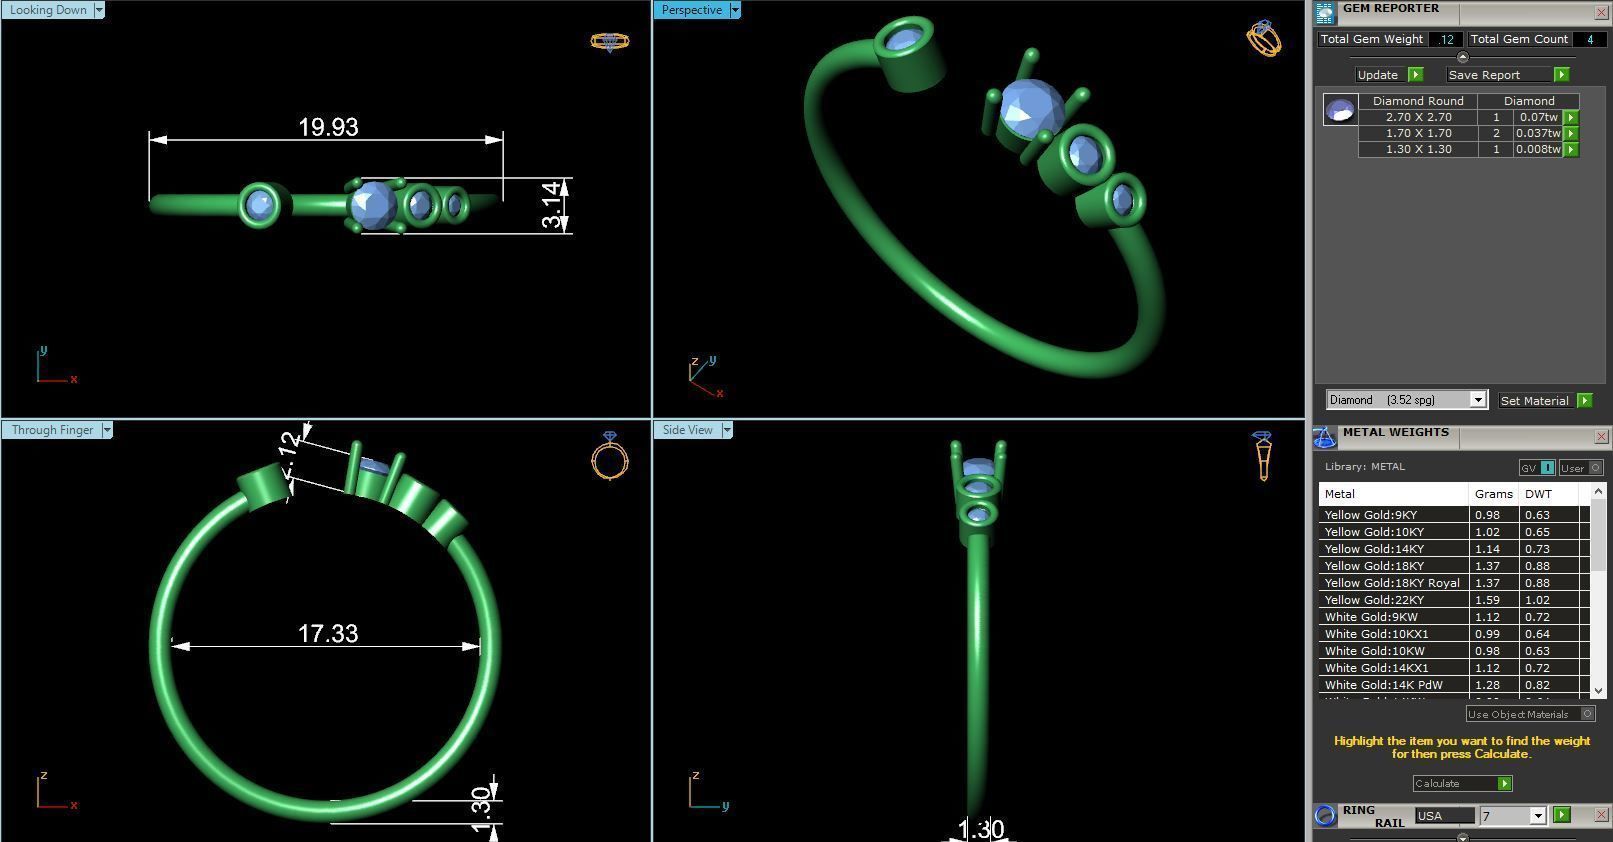
Task: Click the 1.70 X 1.70 gem size cell
Action: coord(1418,133)
